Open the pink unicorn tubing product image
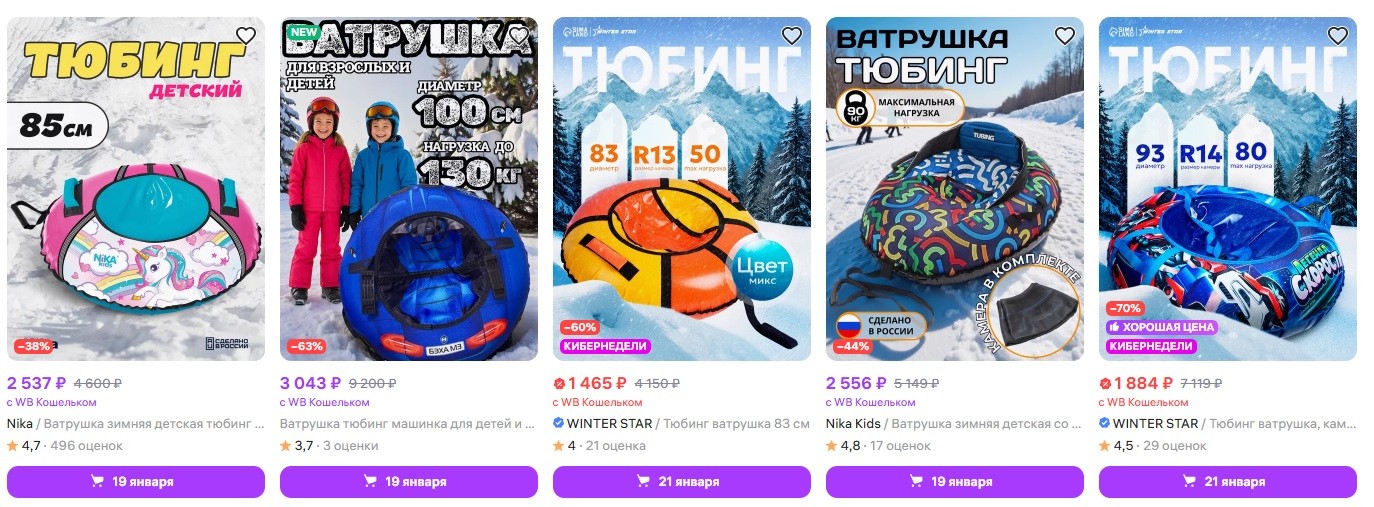This screenshot has width=1374, height=507. point(136,189)
